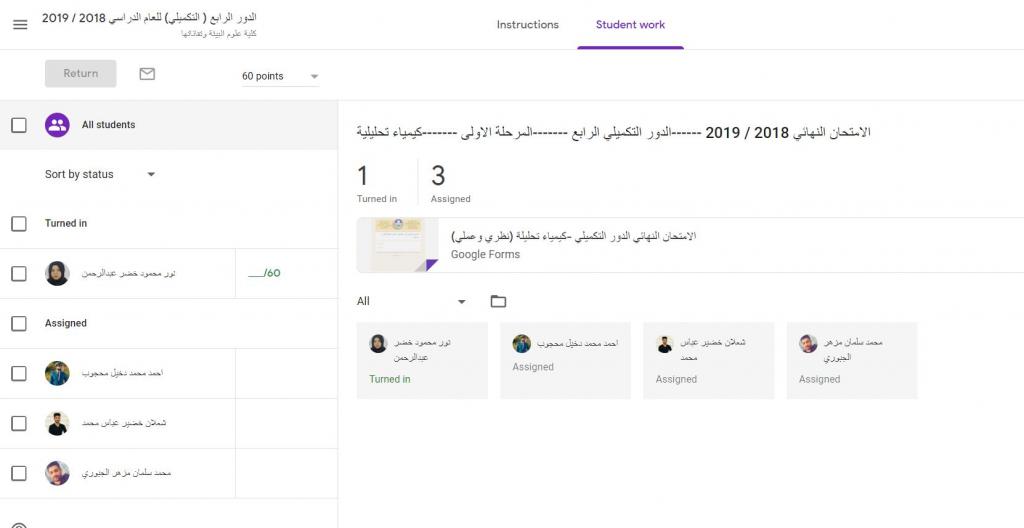Switch to the Instructions tab
Viewport: 1024px width, 528px height.
(527, 25)
